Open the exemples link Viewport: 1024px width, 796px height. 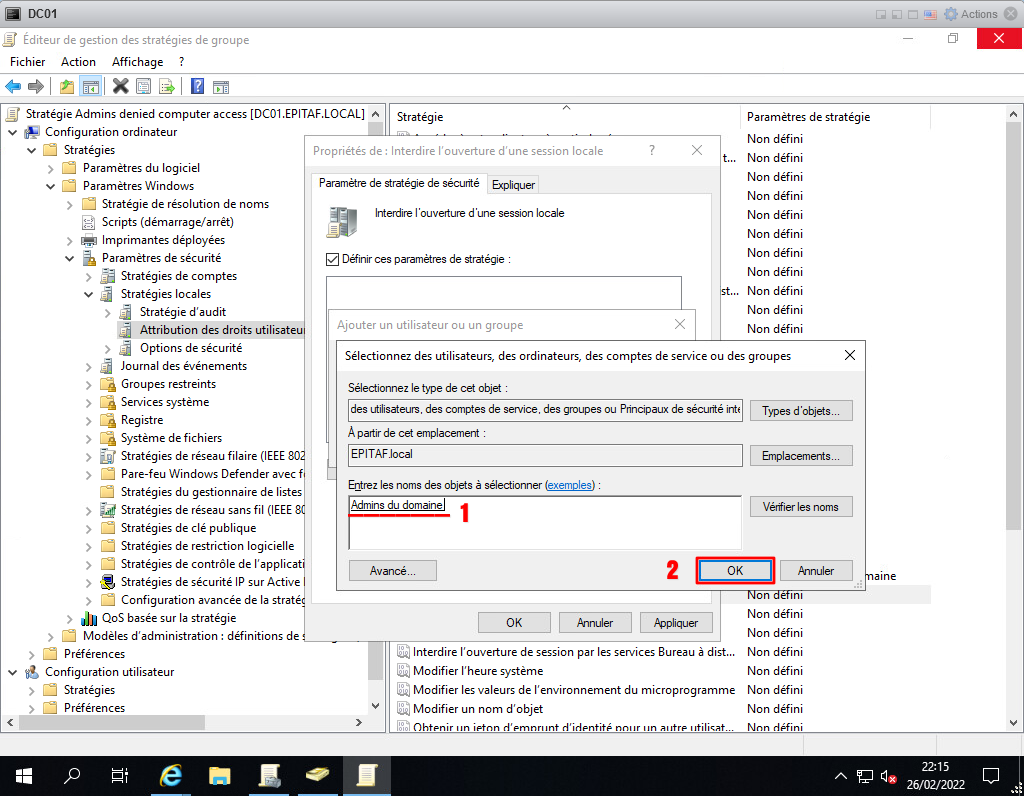[x=569, y=485]
